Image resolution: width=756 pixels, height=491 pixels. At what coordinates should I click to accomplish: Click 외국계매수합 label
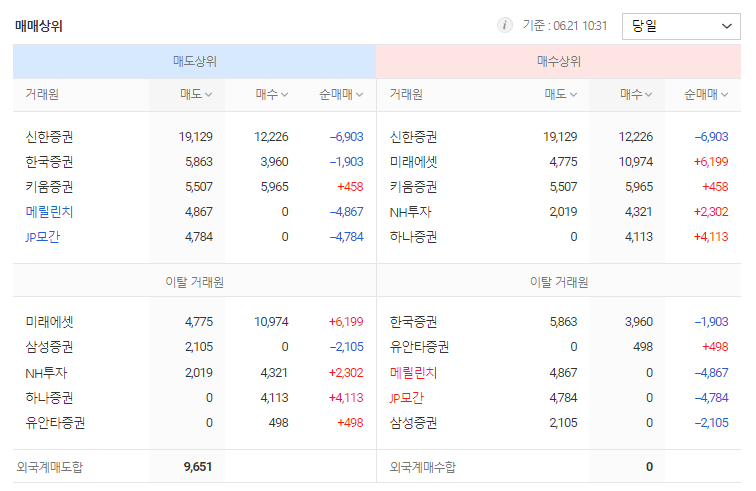pos(422,467)
